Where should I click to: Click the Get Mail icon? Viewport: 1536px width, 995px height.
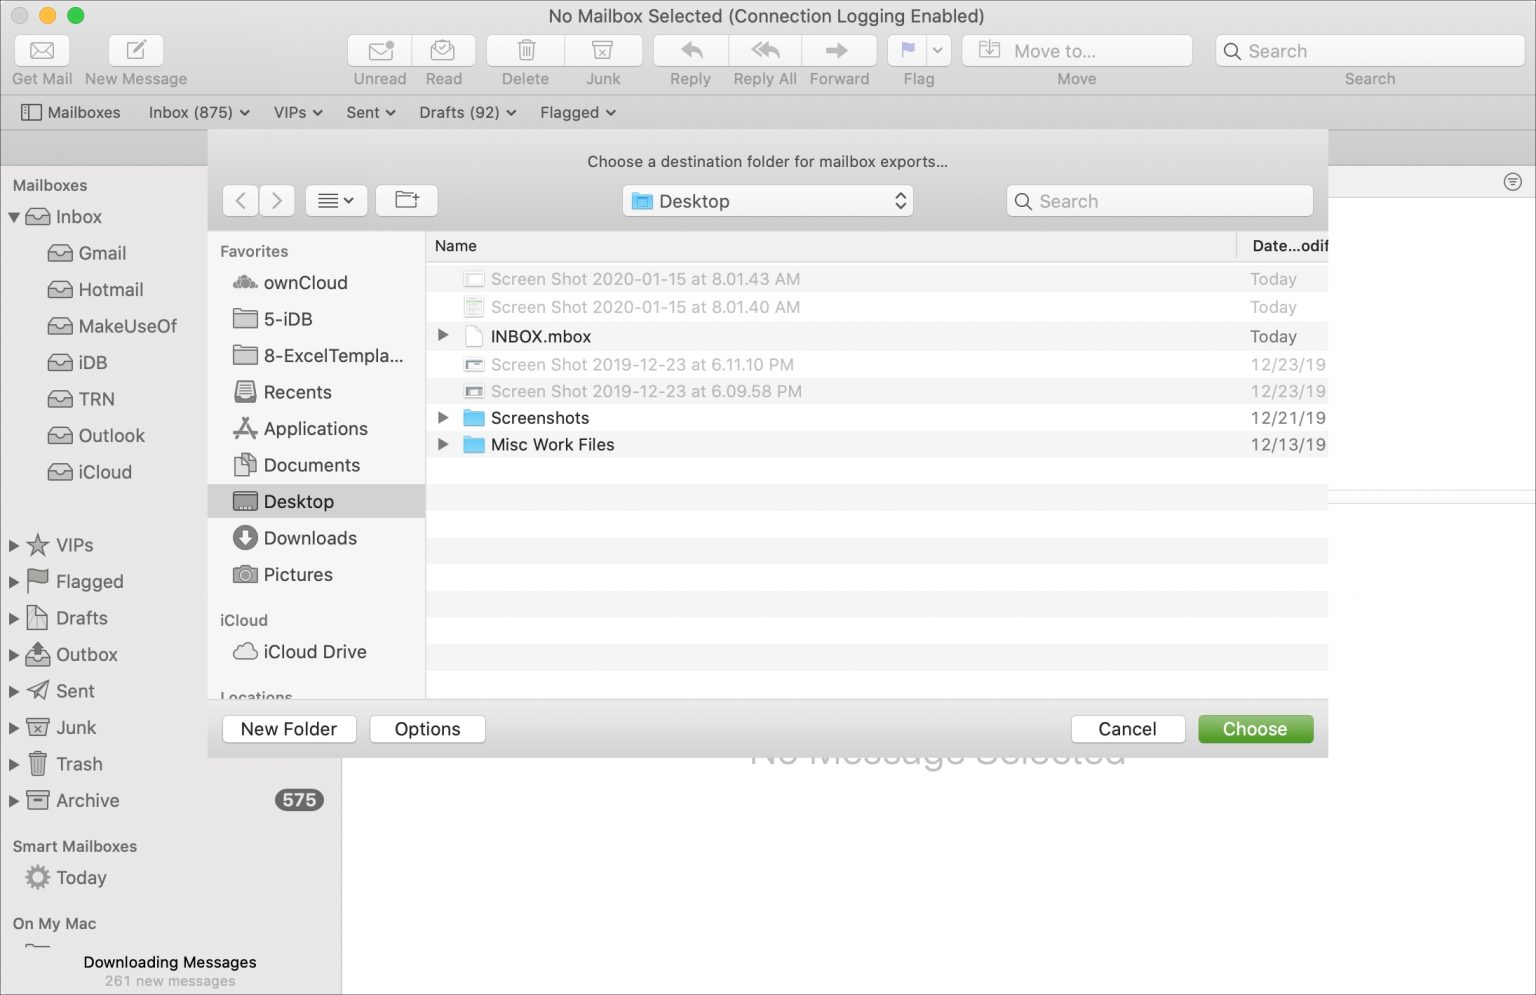coord(41,50)
